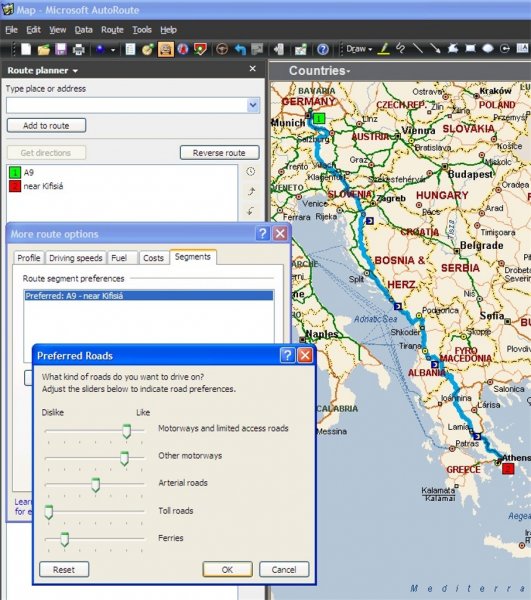The width and height of the screenshot is (531, 600).
Task: Click the Add to route button
Action: 46,126
